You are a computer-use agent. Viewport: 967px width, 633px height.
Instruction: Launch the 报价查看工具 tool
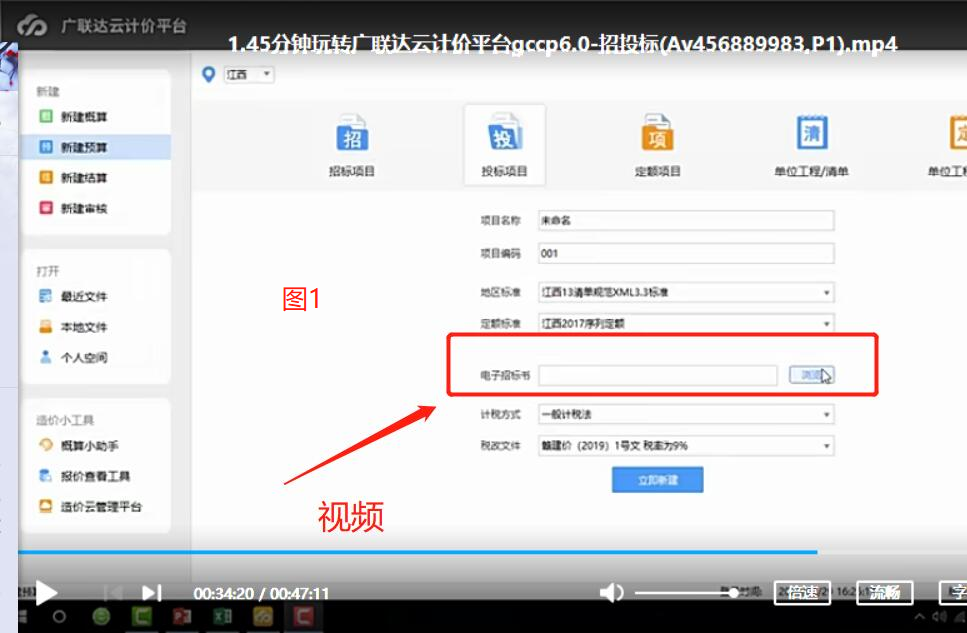point(84,476)
